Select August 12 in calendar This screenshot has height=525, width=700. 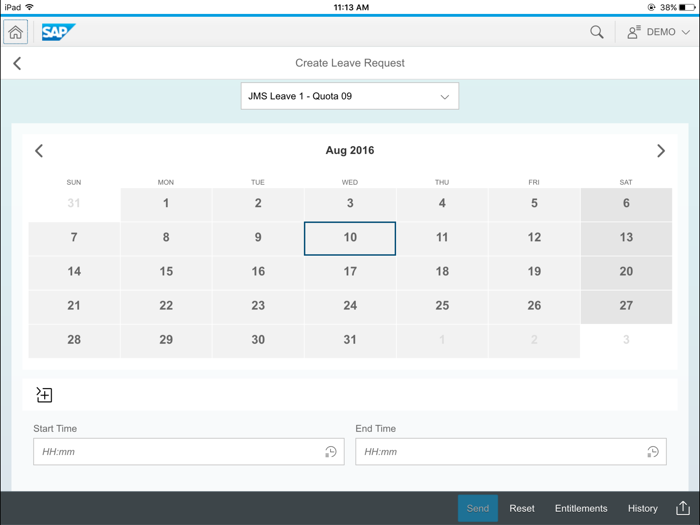[534, 238]
